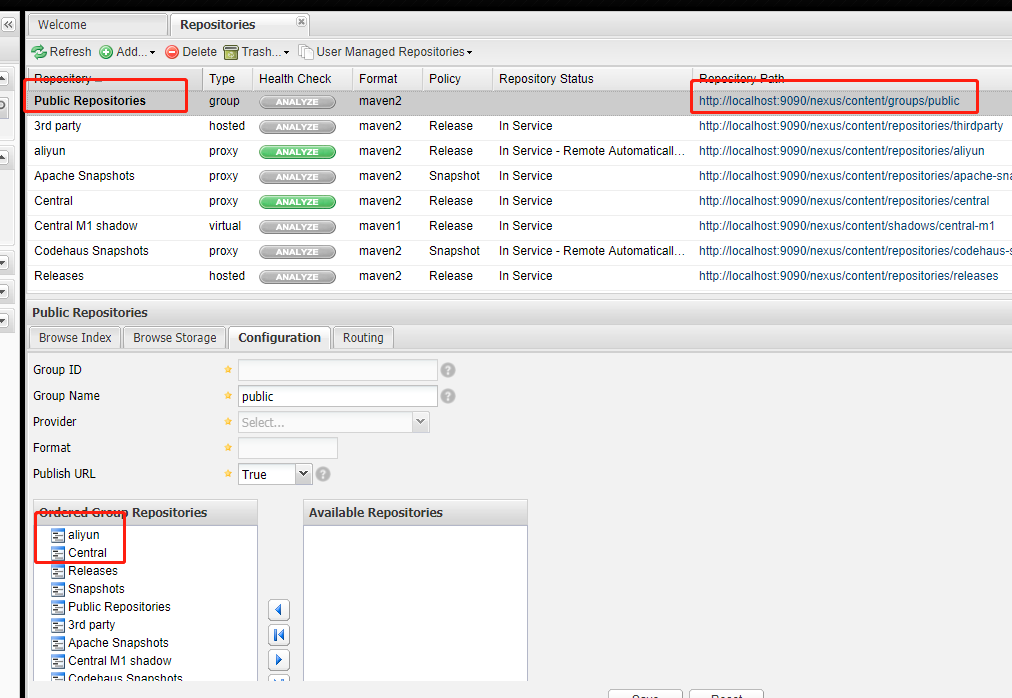The width and height of the screenshot is (1012, 698).
Task: Close the Repositories tab
Action: click(x=301, y=21)
